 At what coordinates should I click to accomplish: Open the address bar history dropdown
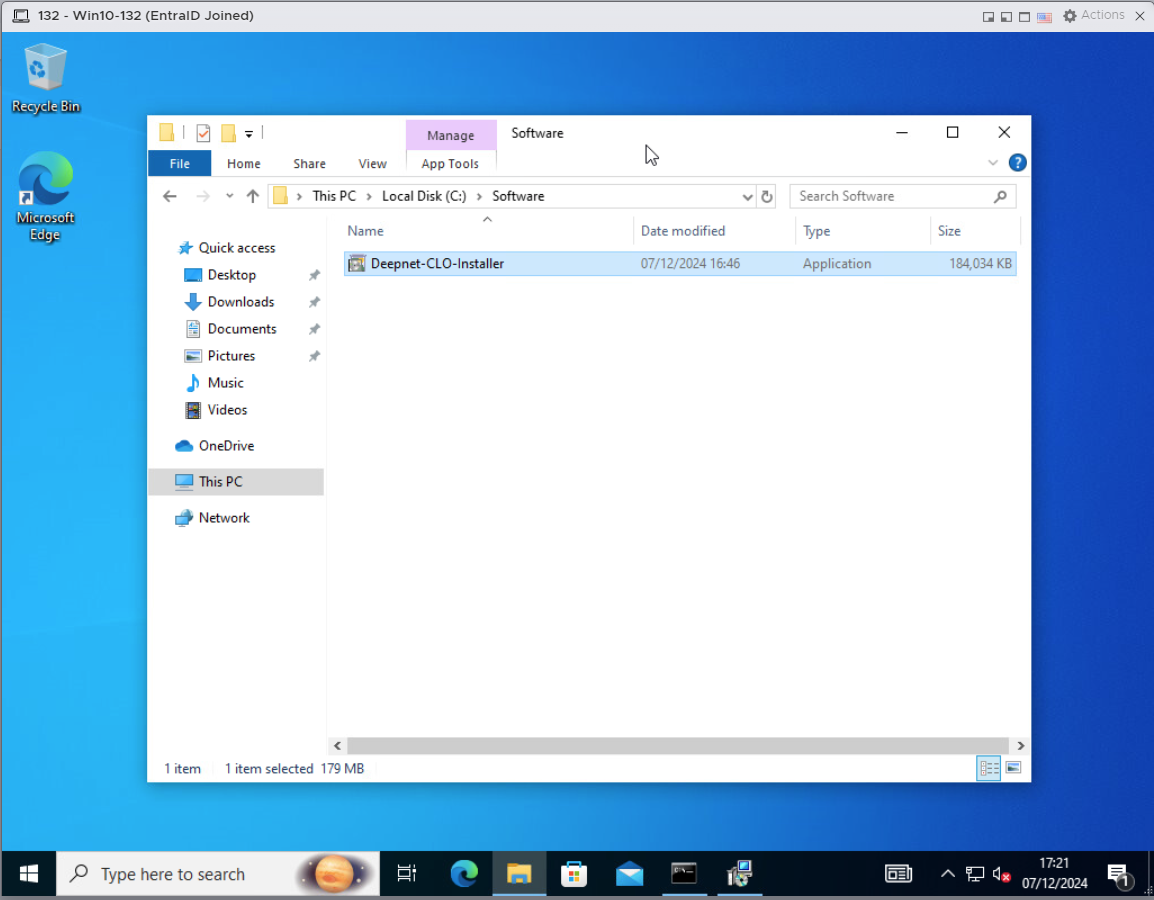747,197
